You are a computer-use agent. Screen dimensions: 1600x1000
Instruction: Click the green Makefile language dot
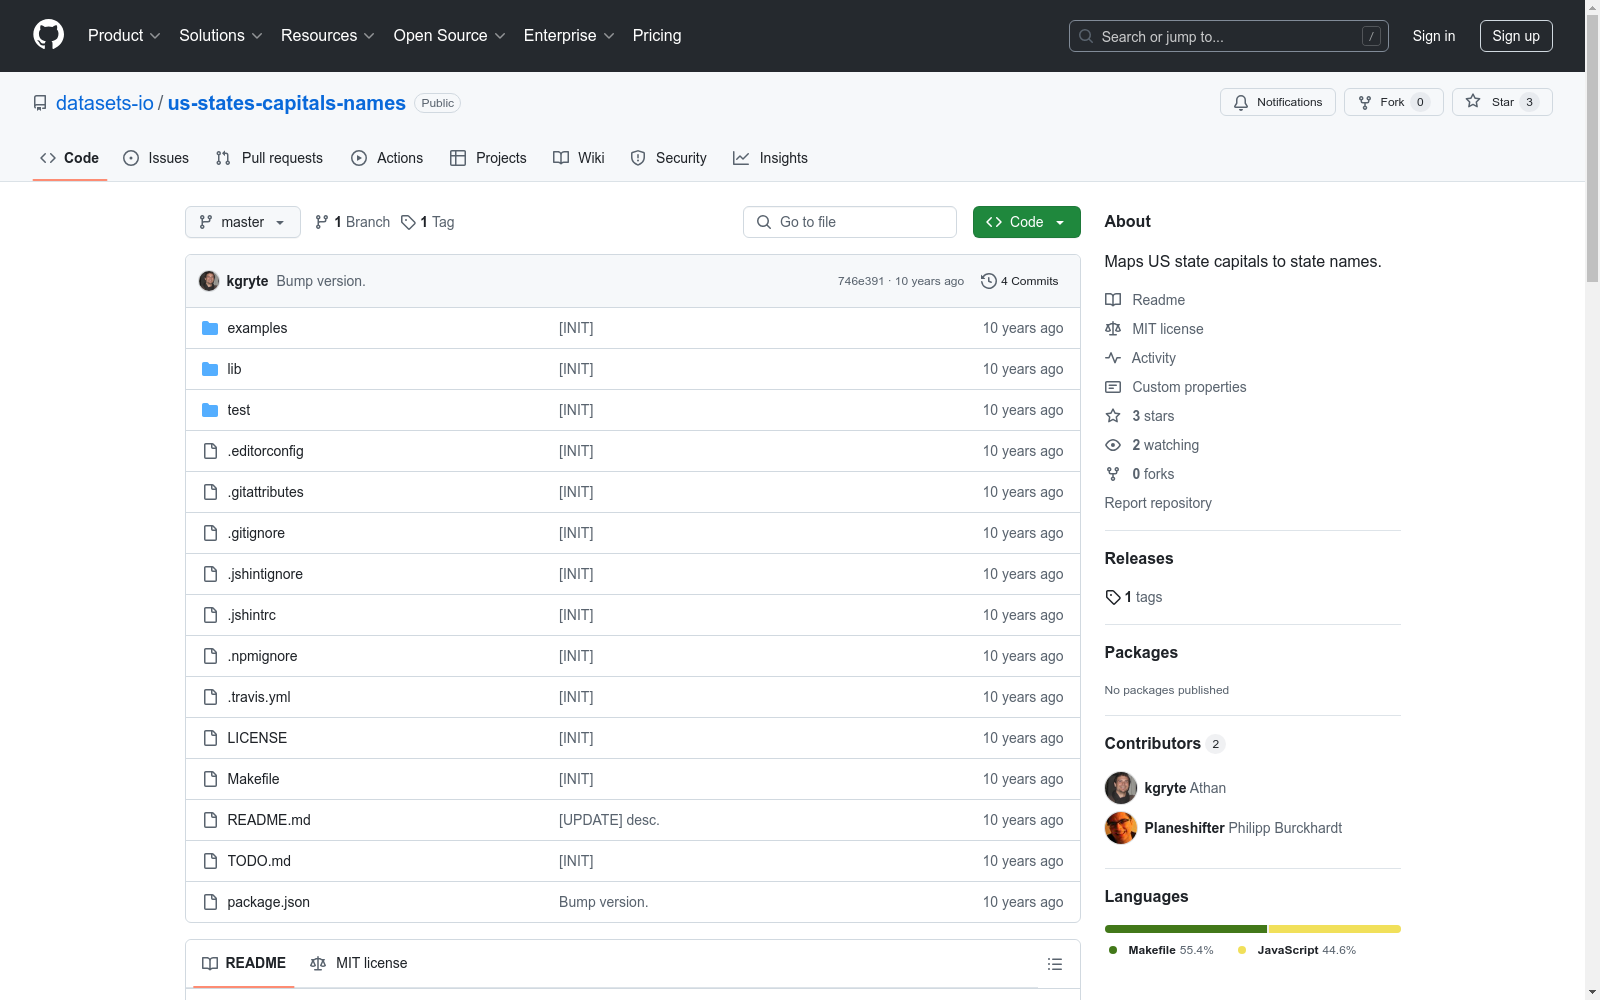(x=1113, y=950)
